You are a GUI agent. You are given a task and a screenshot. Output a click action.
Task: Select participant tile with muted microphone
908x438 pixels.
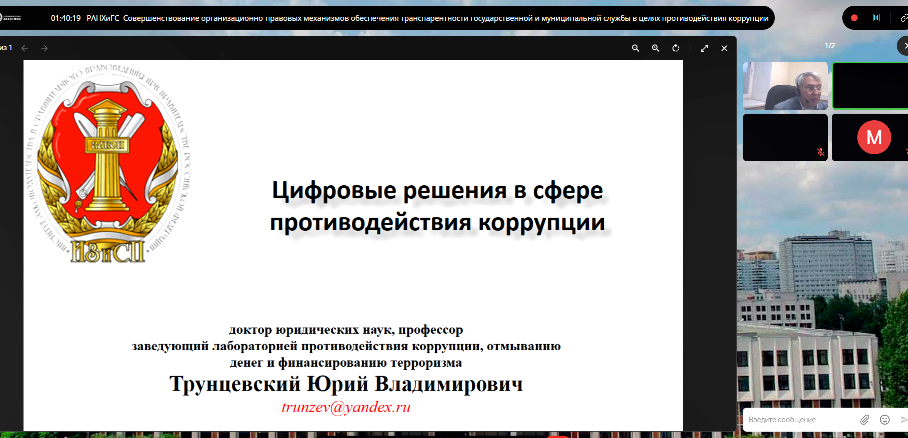[785, 137]
